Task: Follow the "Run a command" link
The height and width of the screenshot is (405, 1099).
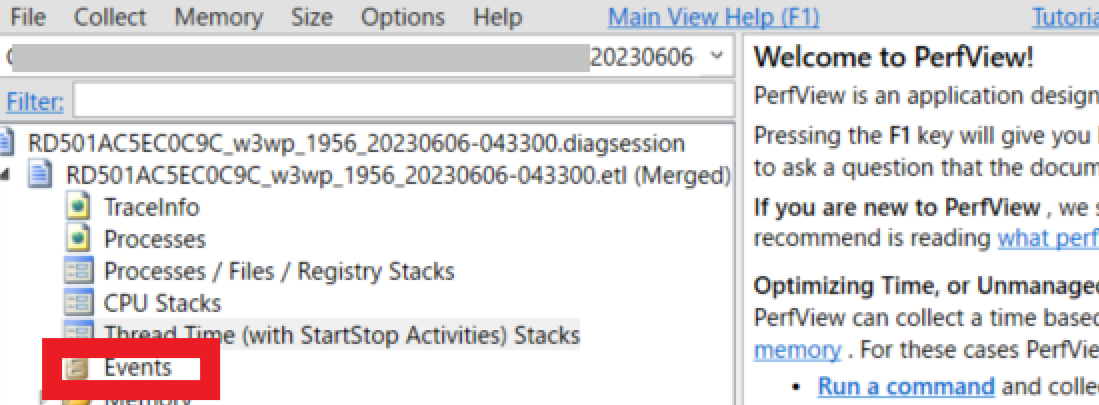Action: 905,387
